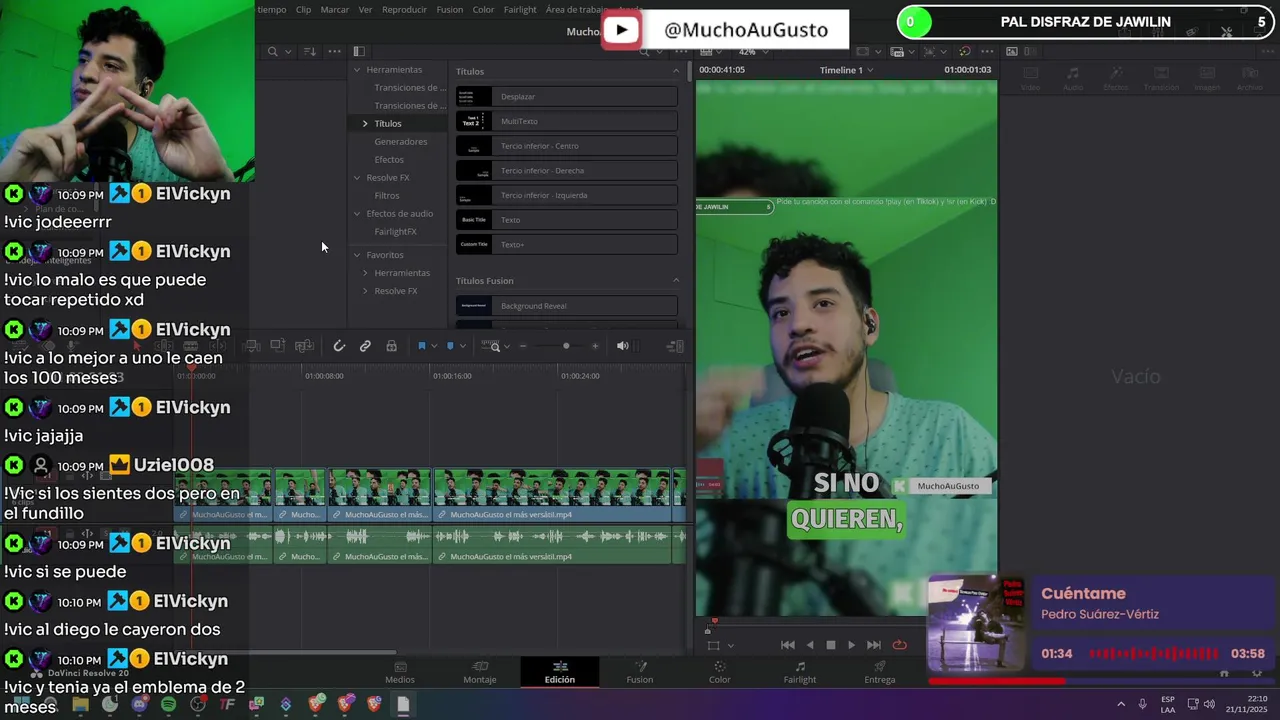
Task: Zoom out timeline with minus button
Action: tap(523, 346)
